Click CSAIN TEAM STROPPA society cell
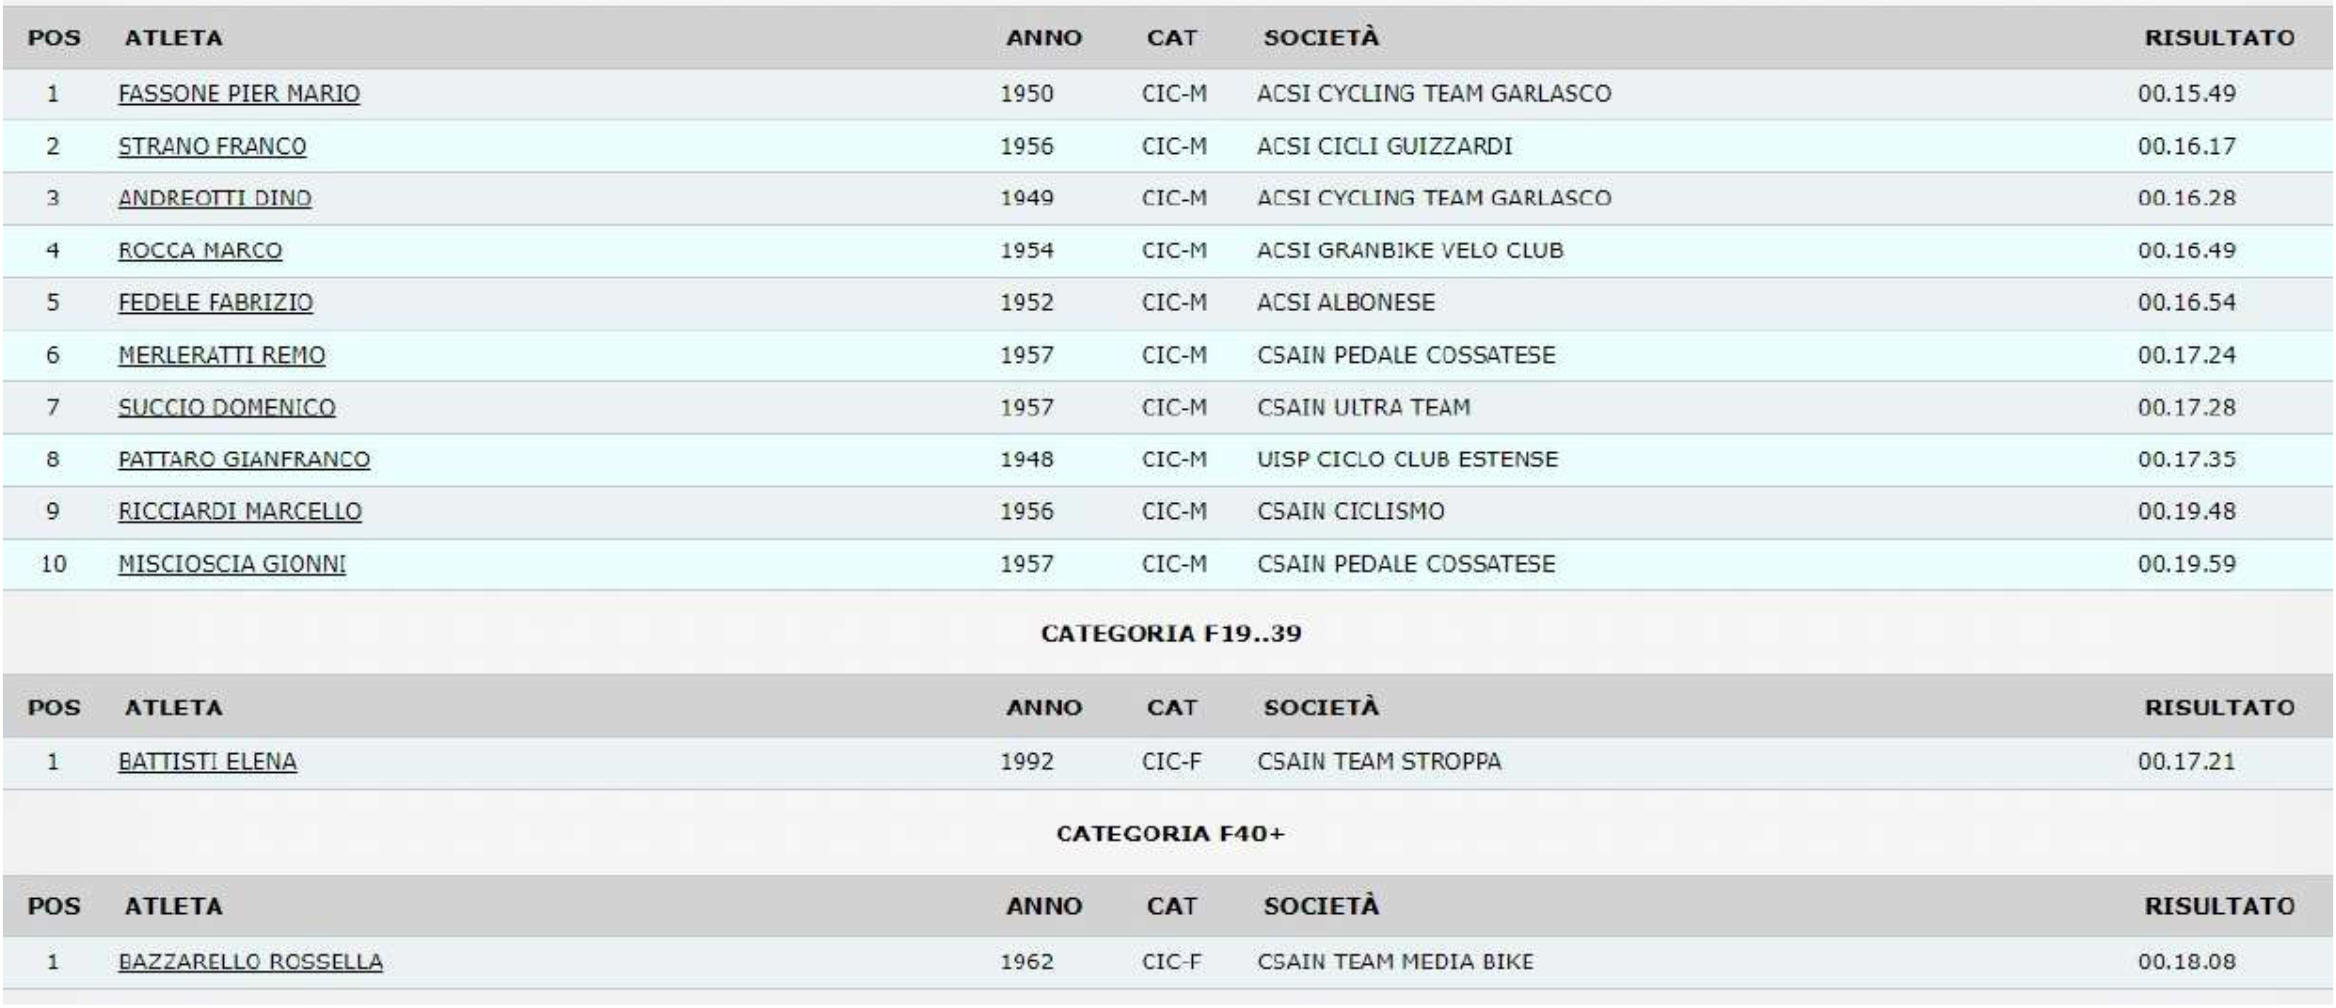Image resolution: width=2336 pixels, height=1008 pixels. pos(1379,762)
